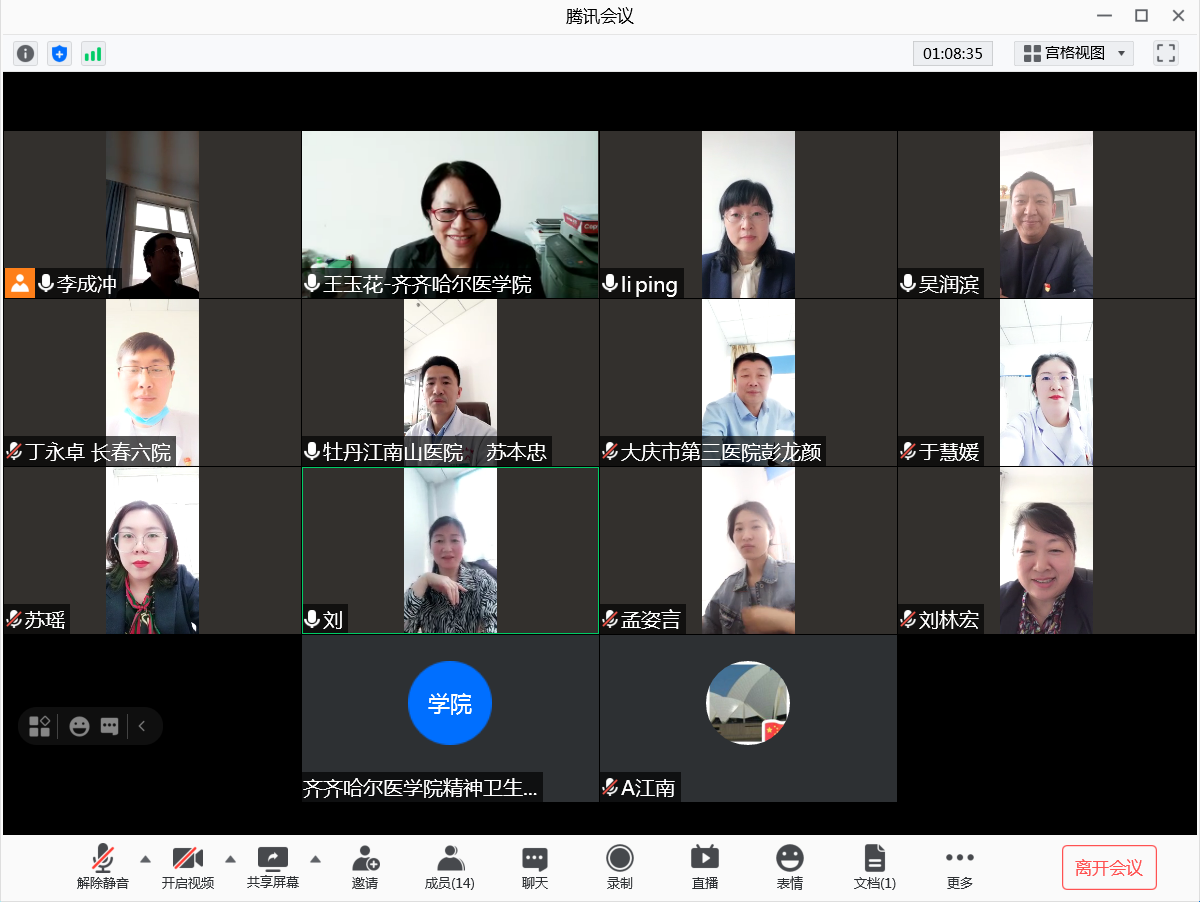Image resolution: width=1200 pixels, height=902 pixels.
Task: Click the meeting info icon
Action: [x=25, y=54]
